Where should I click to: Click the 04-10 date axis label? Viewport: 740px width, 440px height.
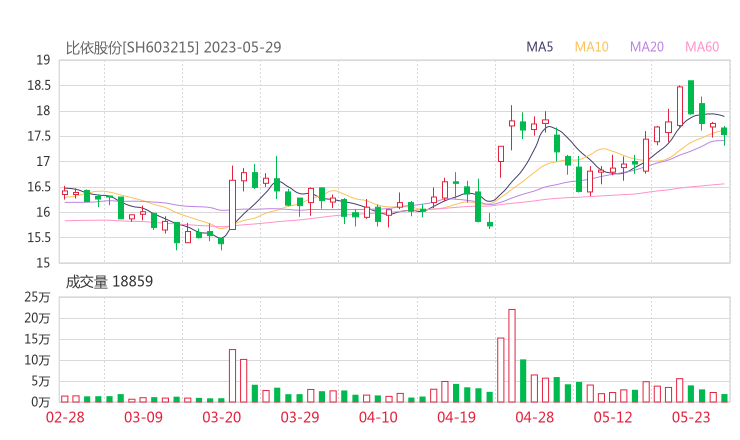click(x=378, y=417)
